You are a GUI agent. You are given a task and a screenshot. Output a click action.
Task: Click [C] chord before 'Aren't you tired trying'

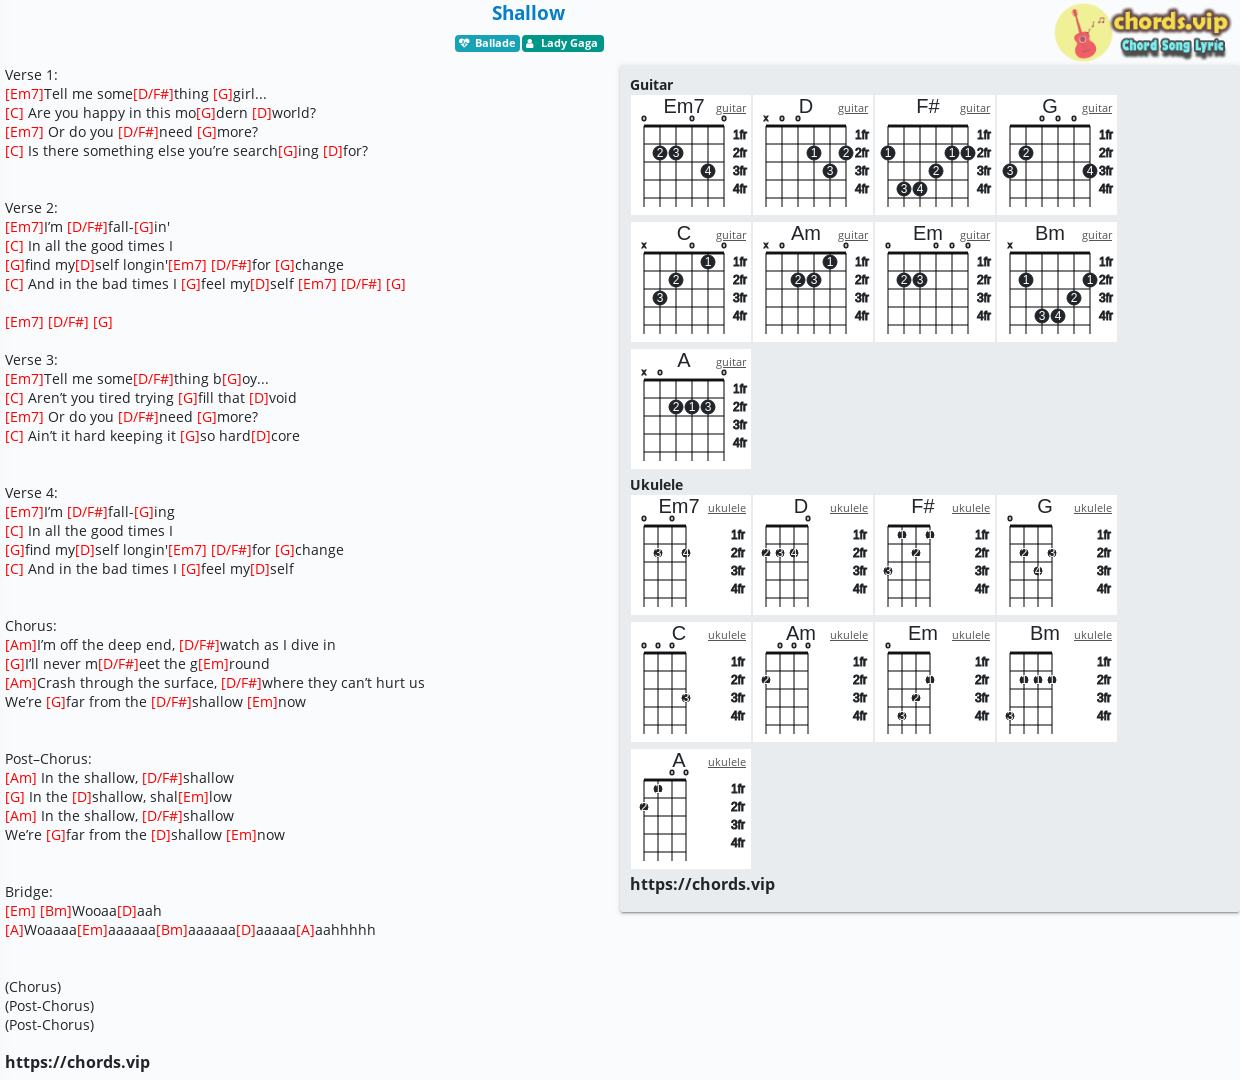click(x=14, y=398)
